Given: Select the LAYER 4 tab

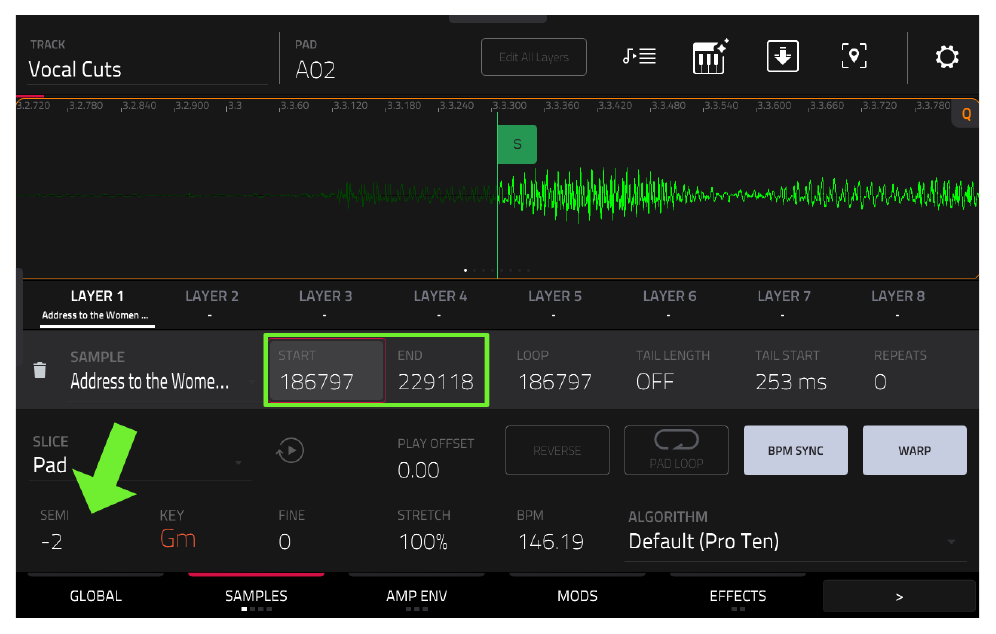Looking at the screenshot, I should tap(440, 305).
